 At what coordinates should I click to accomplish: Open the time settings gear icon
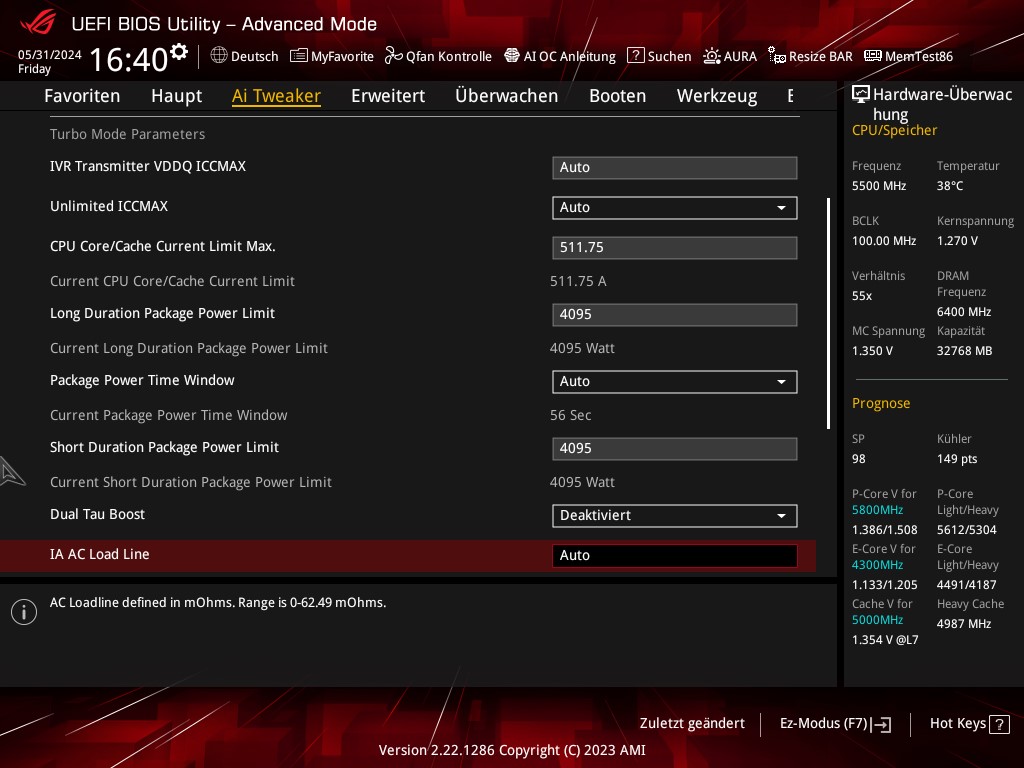click(179, 52)
